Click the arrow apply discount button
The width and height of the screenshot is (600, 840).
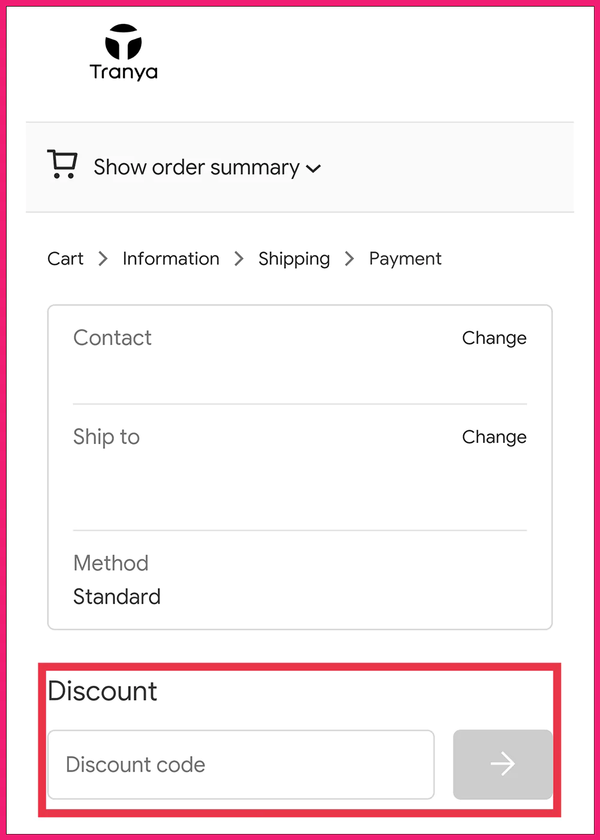pyautogui.click(x=502, y=765)
